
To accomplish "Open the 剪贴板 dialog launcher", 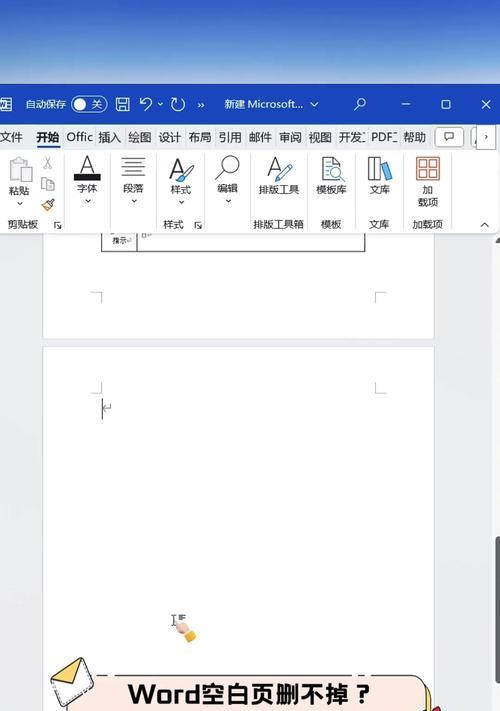I will [58, 225].
